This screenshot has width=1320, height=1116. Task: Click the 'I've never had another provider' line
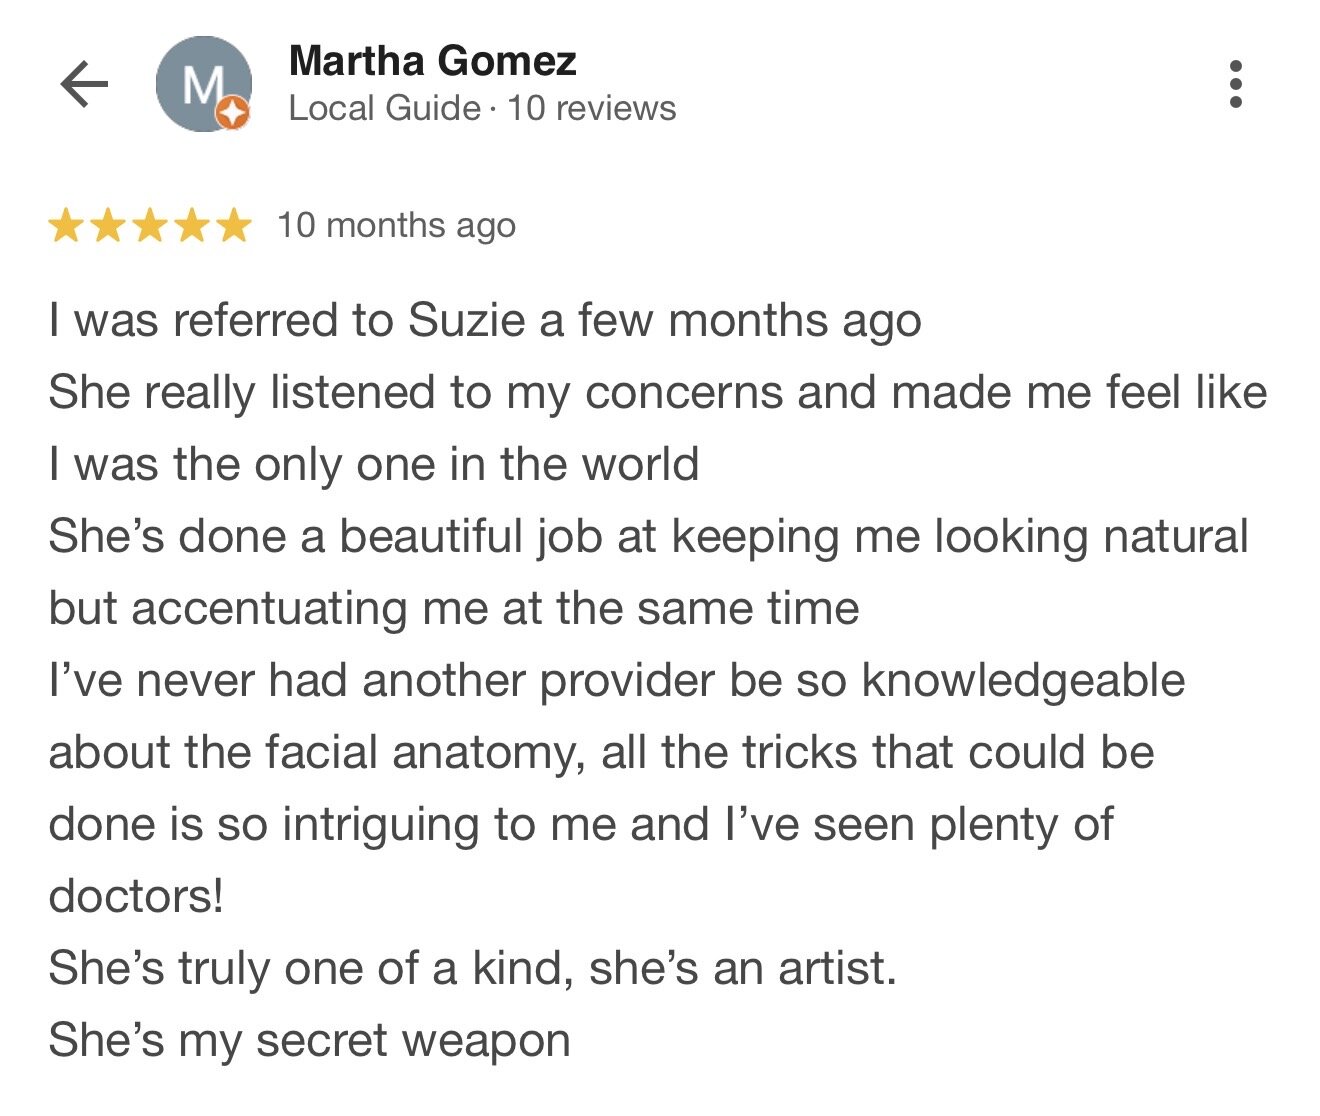click(x=616, y=681)
